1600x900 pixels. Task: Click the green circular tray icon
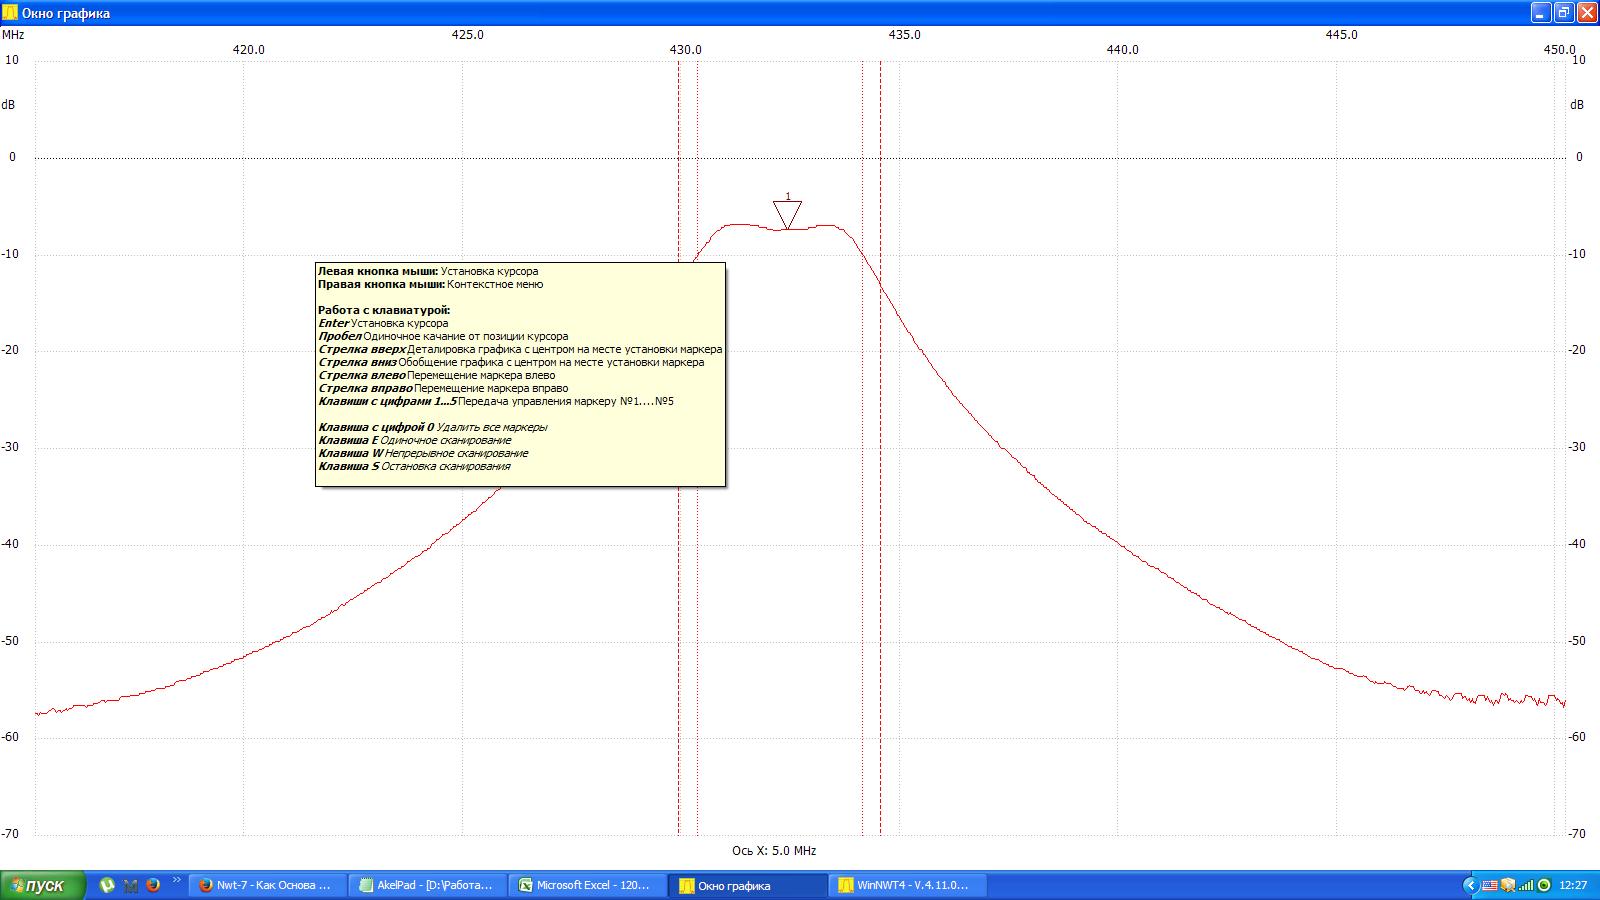tap(1544, 885)
